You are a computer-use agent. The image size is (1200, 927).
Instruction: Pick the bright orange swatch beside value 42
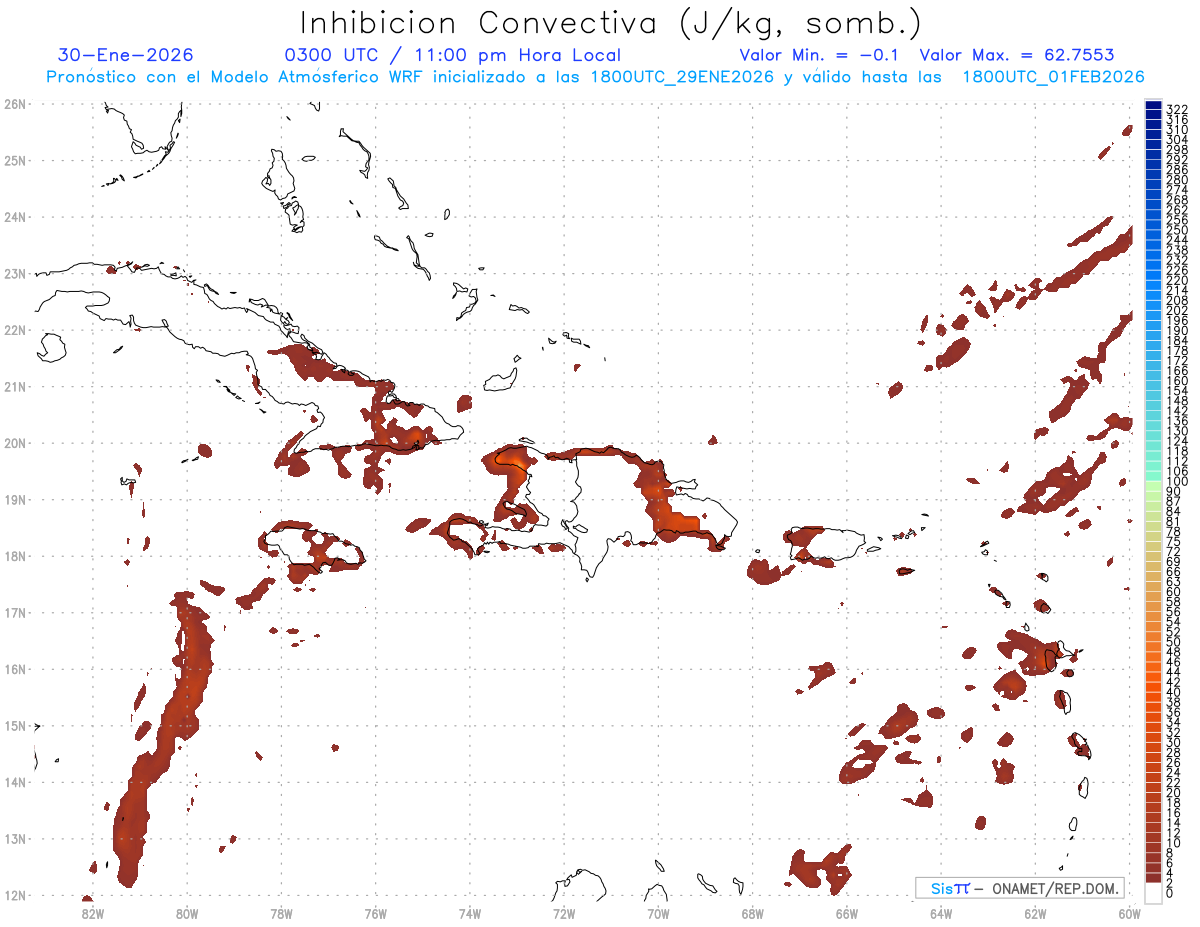click(1153, 676)
